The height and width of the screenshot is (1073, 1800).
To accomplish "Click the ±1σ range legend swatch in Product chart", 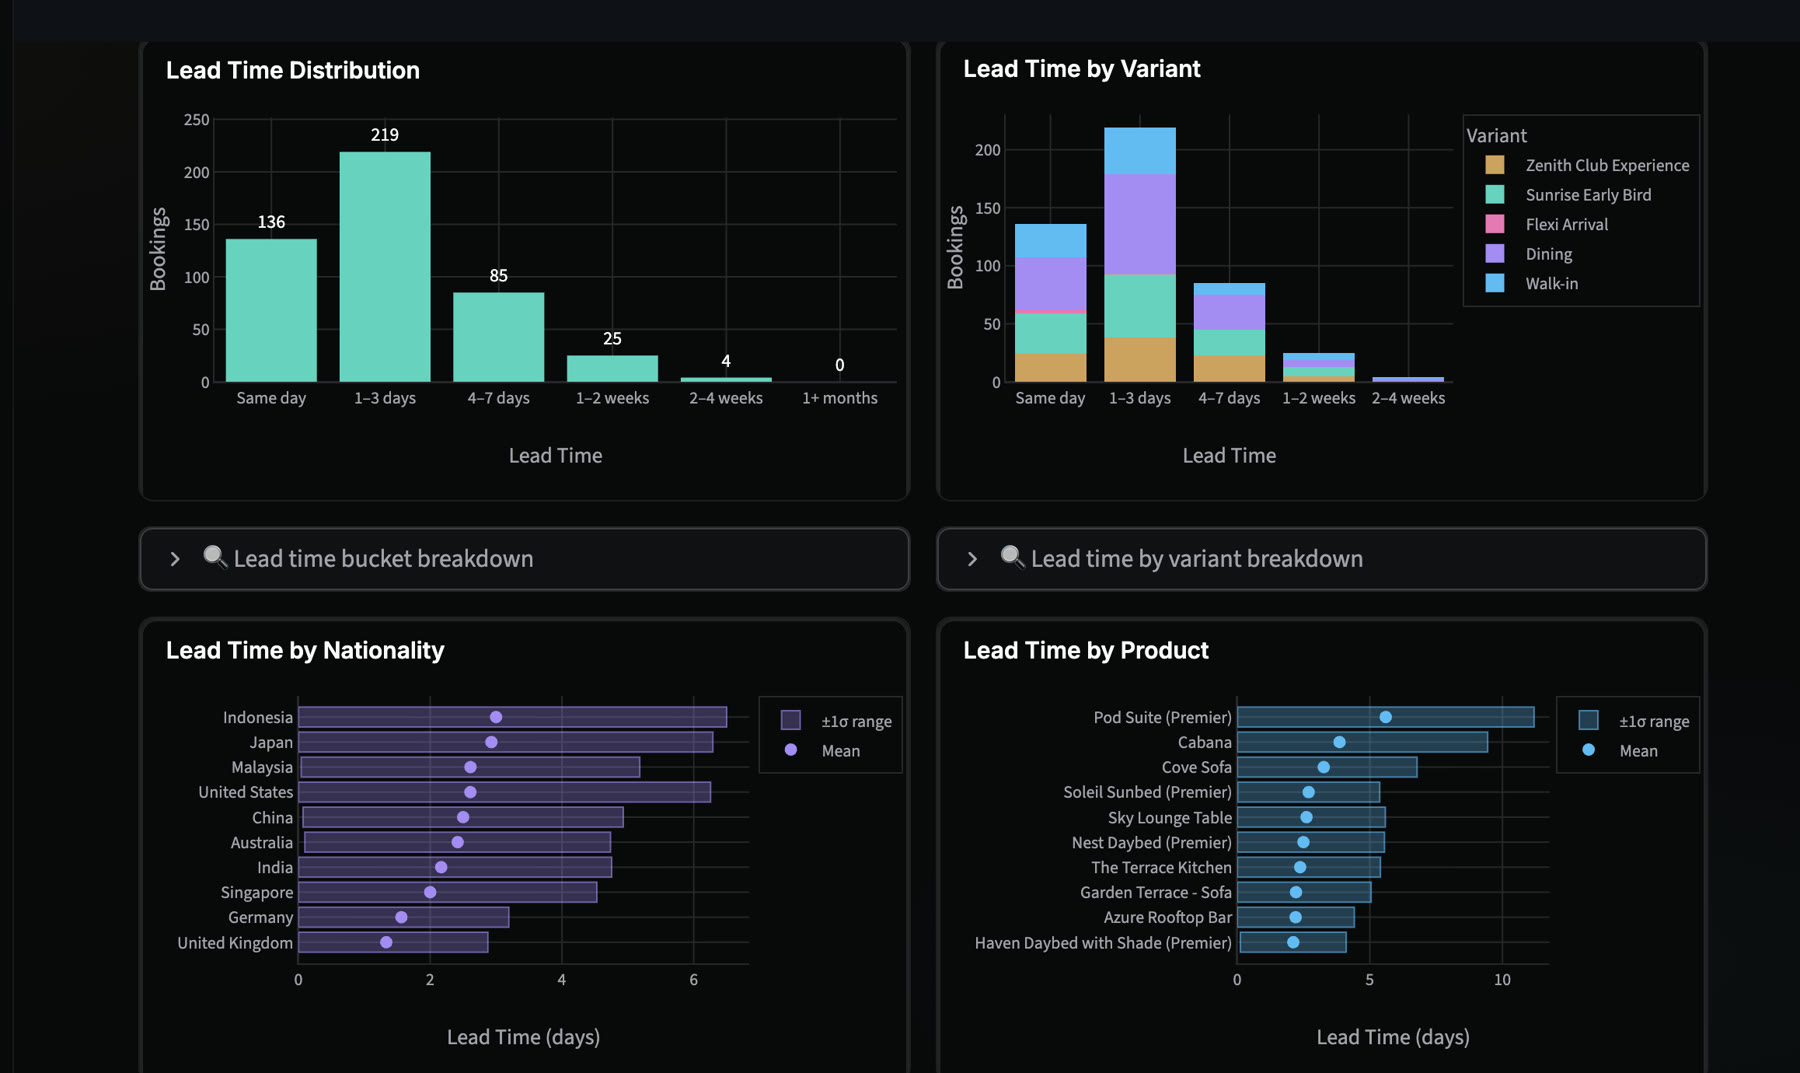I will pos(1588,720).
